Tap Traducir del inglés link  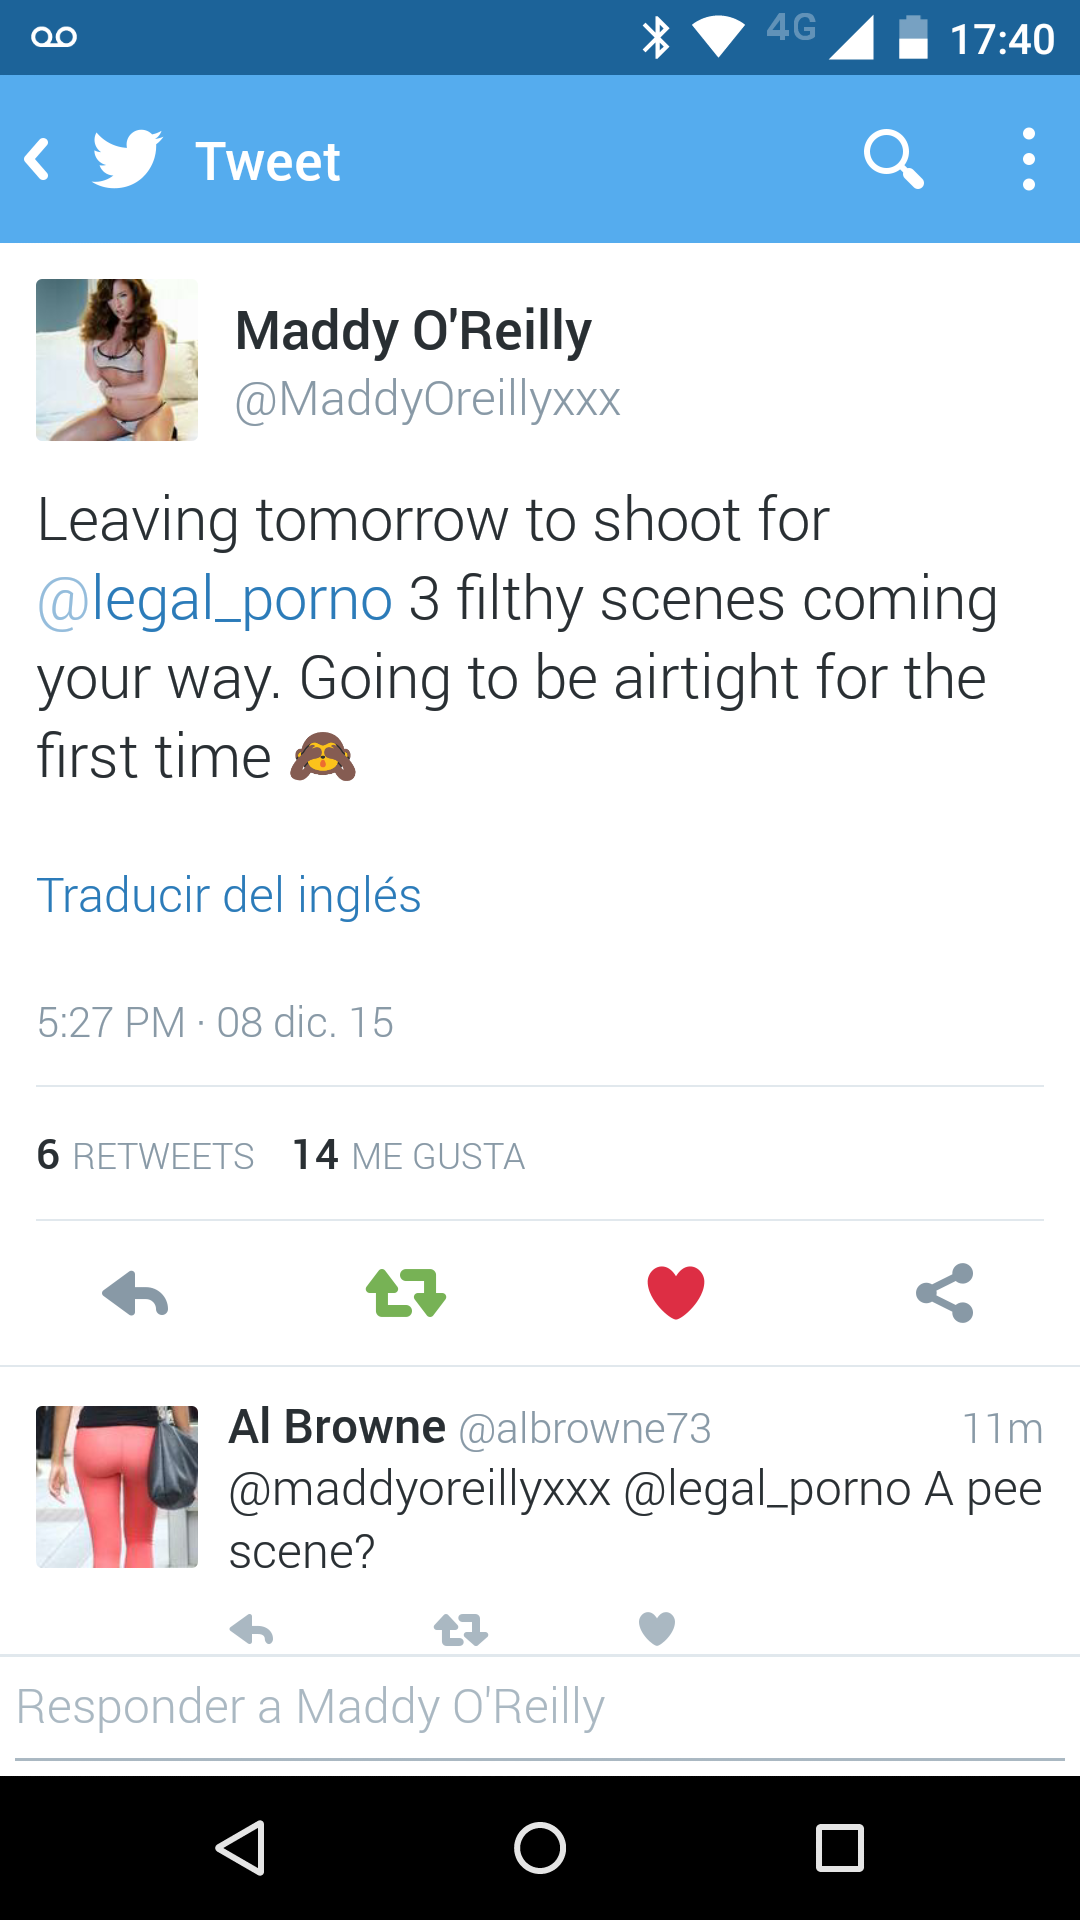(229, 895)
